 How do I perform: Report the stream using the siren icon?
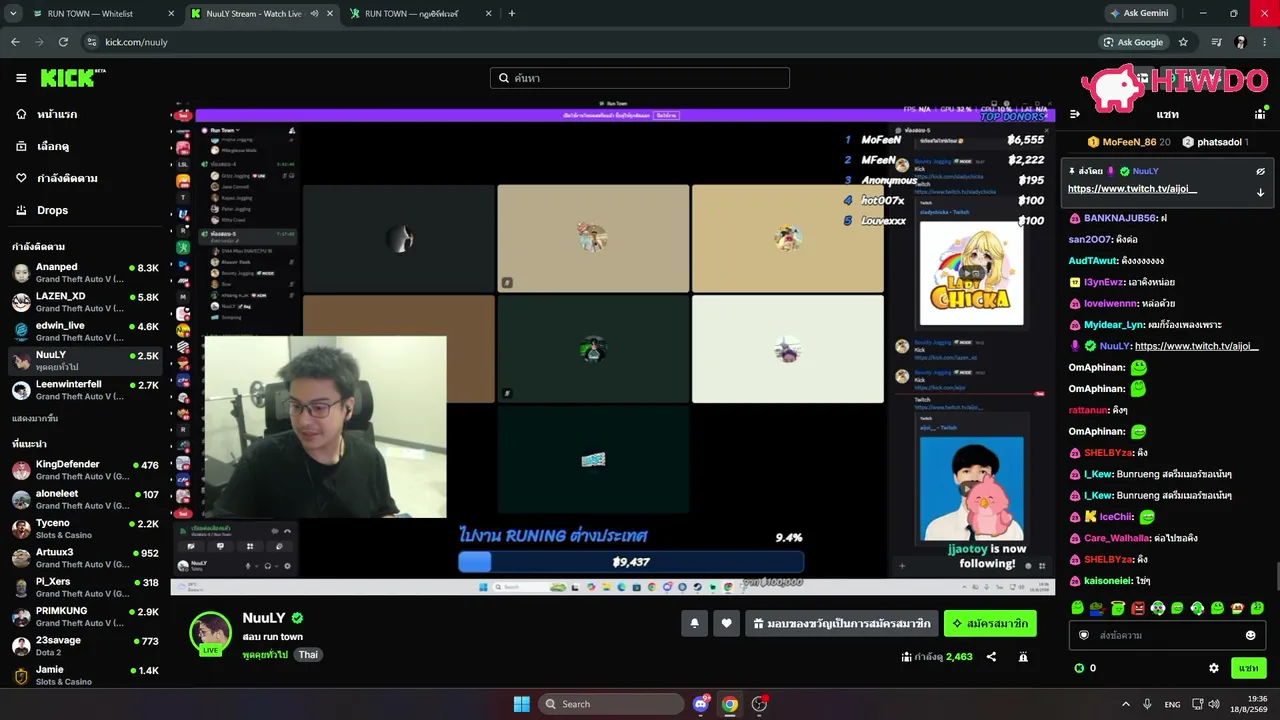click(x=1023, y=657)
